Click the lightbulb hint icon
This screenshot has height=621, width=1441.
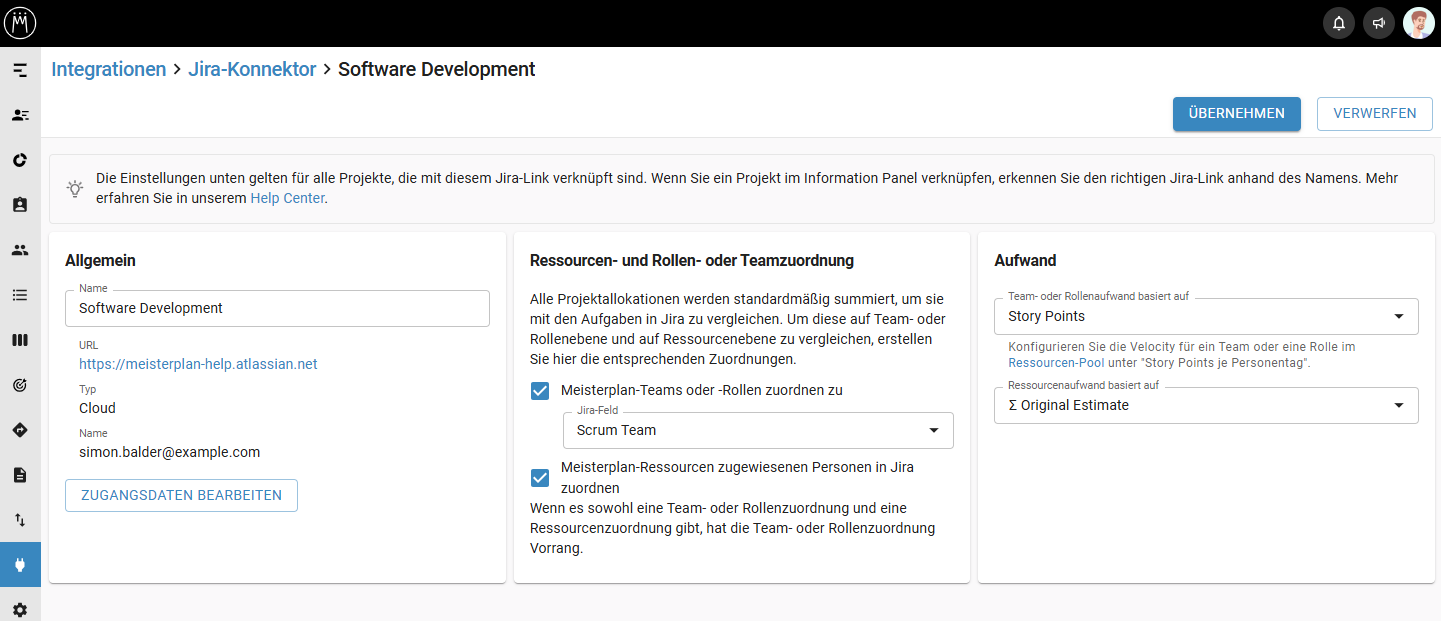point(75,188)
